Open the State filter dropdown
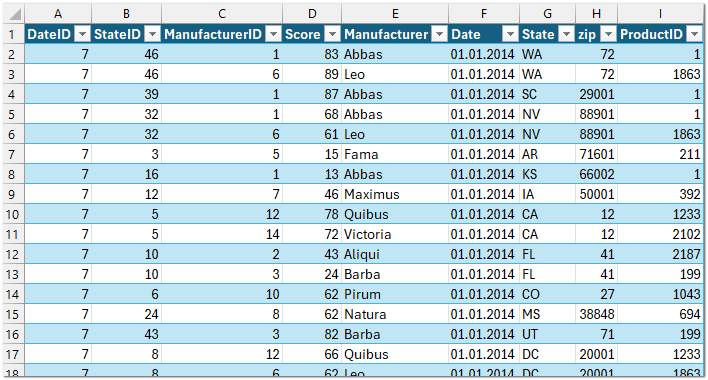Viewport: 708px width, 380px height. click(x=566, y=34)
